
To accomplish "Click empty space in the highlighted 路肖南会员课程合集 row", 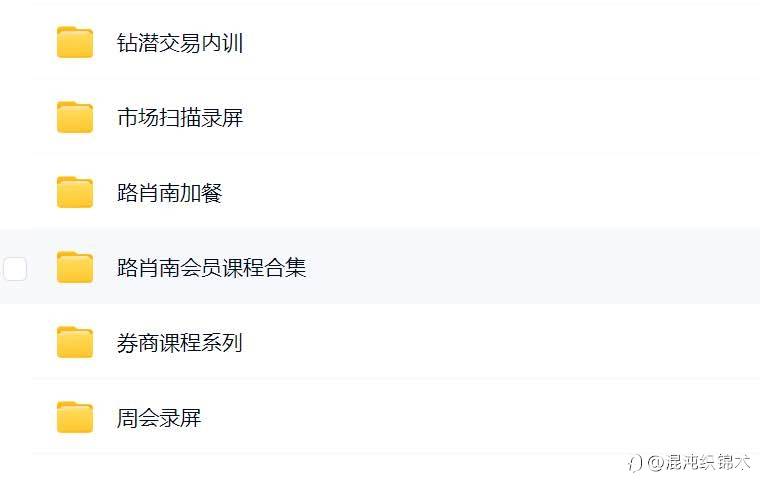I will 520,268.
